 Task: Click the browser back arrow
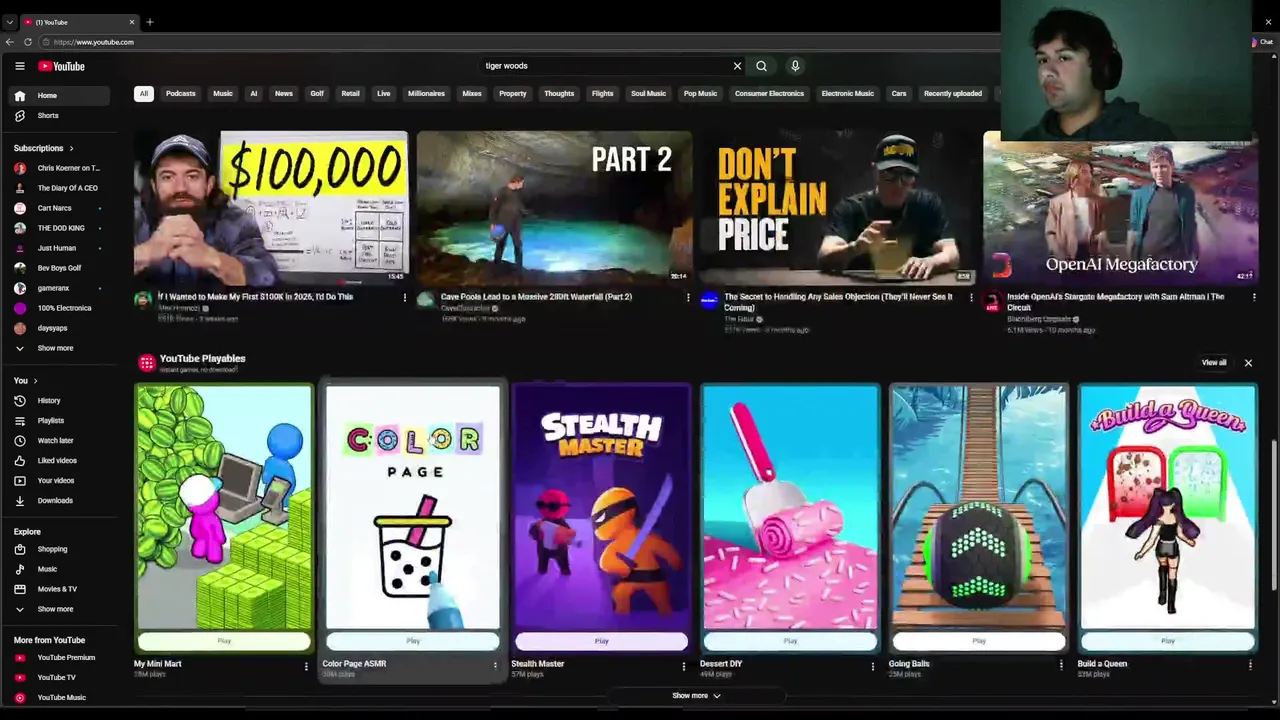click(10, 42)
